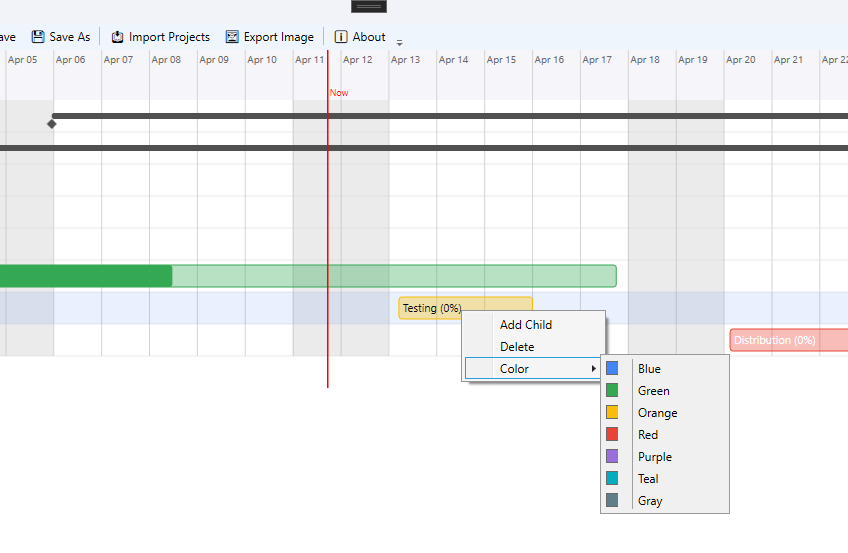
Task: Select Gray menu item text
Action: (650, 501)
